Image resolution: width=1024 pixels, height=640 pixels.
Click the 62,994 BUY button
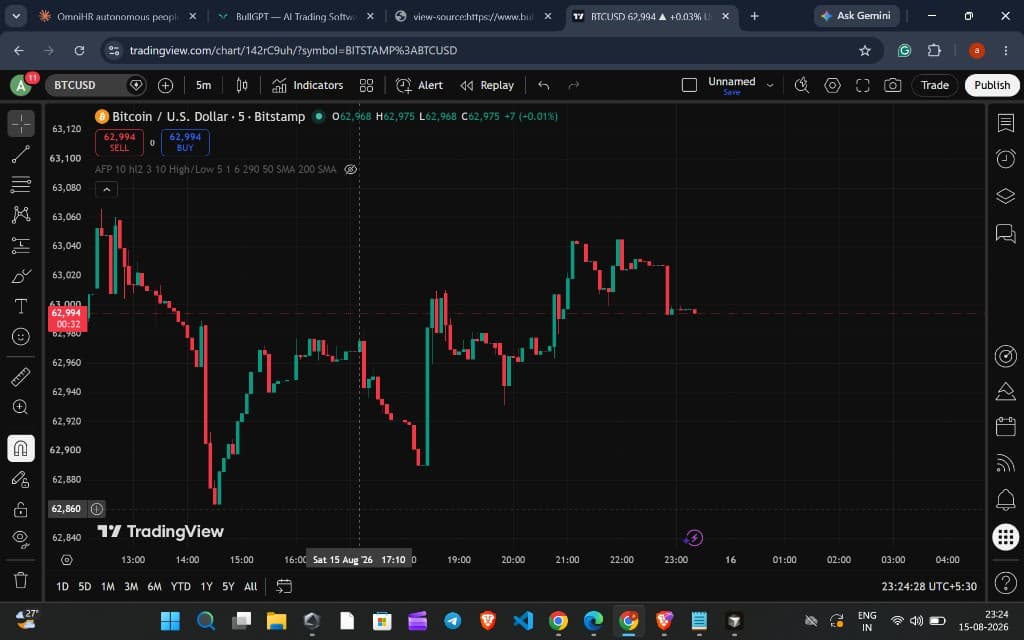(185, 142)
